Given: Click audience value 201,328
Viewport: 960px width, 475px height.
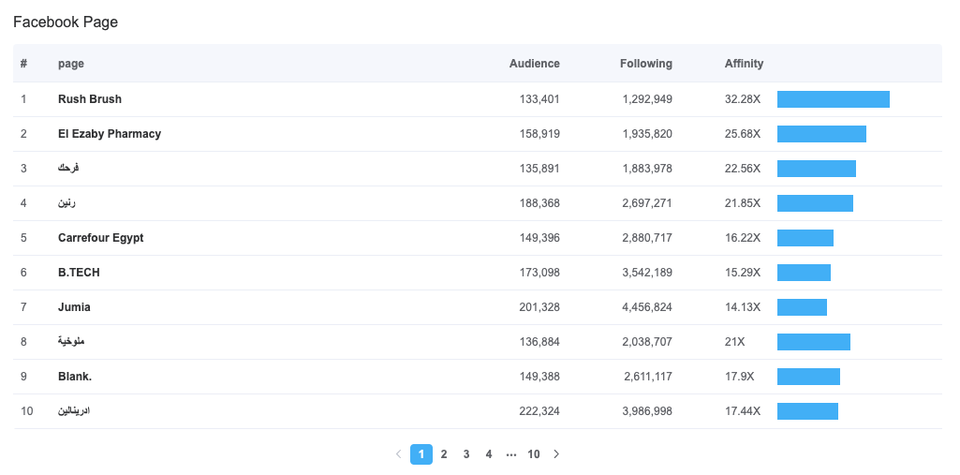Looking at the screenshot, I should [x=539, y=307].
